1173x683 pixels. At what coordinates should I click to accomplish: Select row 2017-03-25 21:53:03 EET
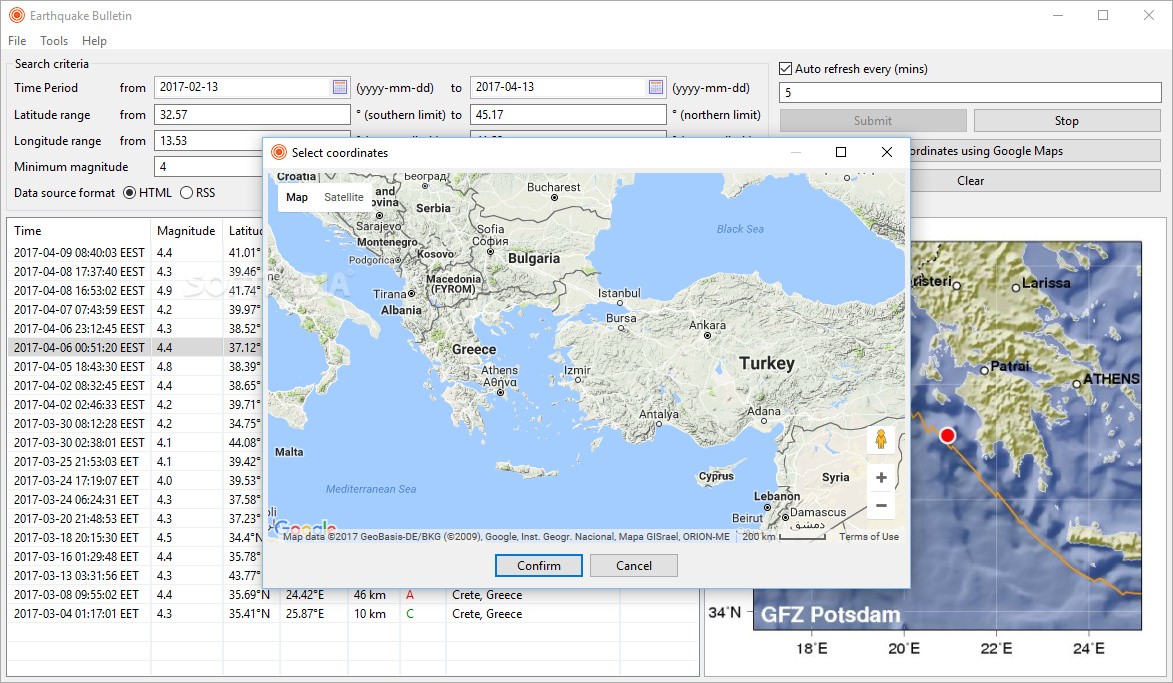coord(135,462)
